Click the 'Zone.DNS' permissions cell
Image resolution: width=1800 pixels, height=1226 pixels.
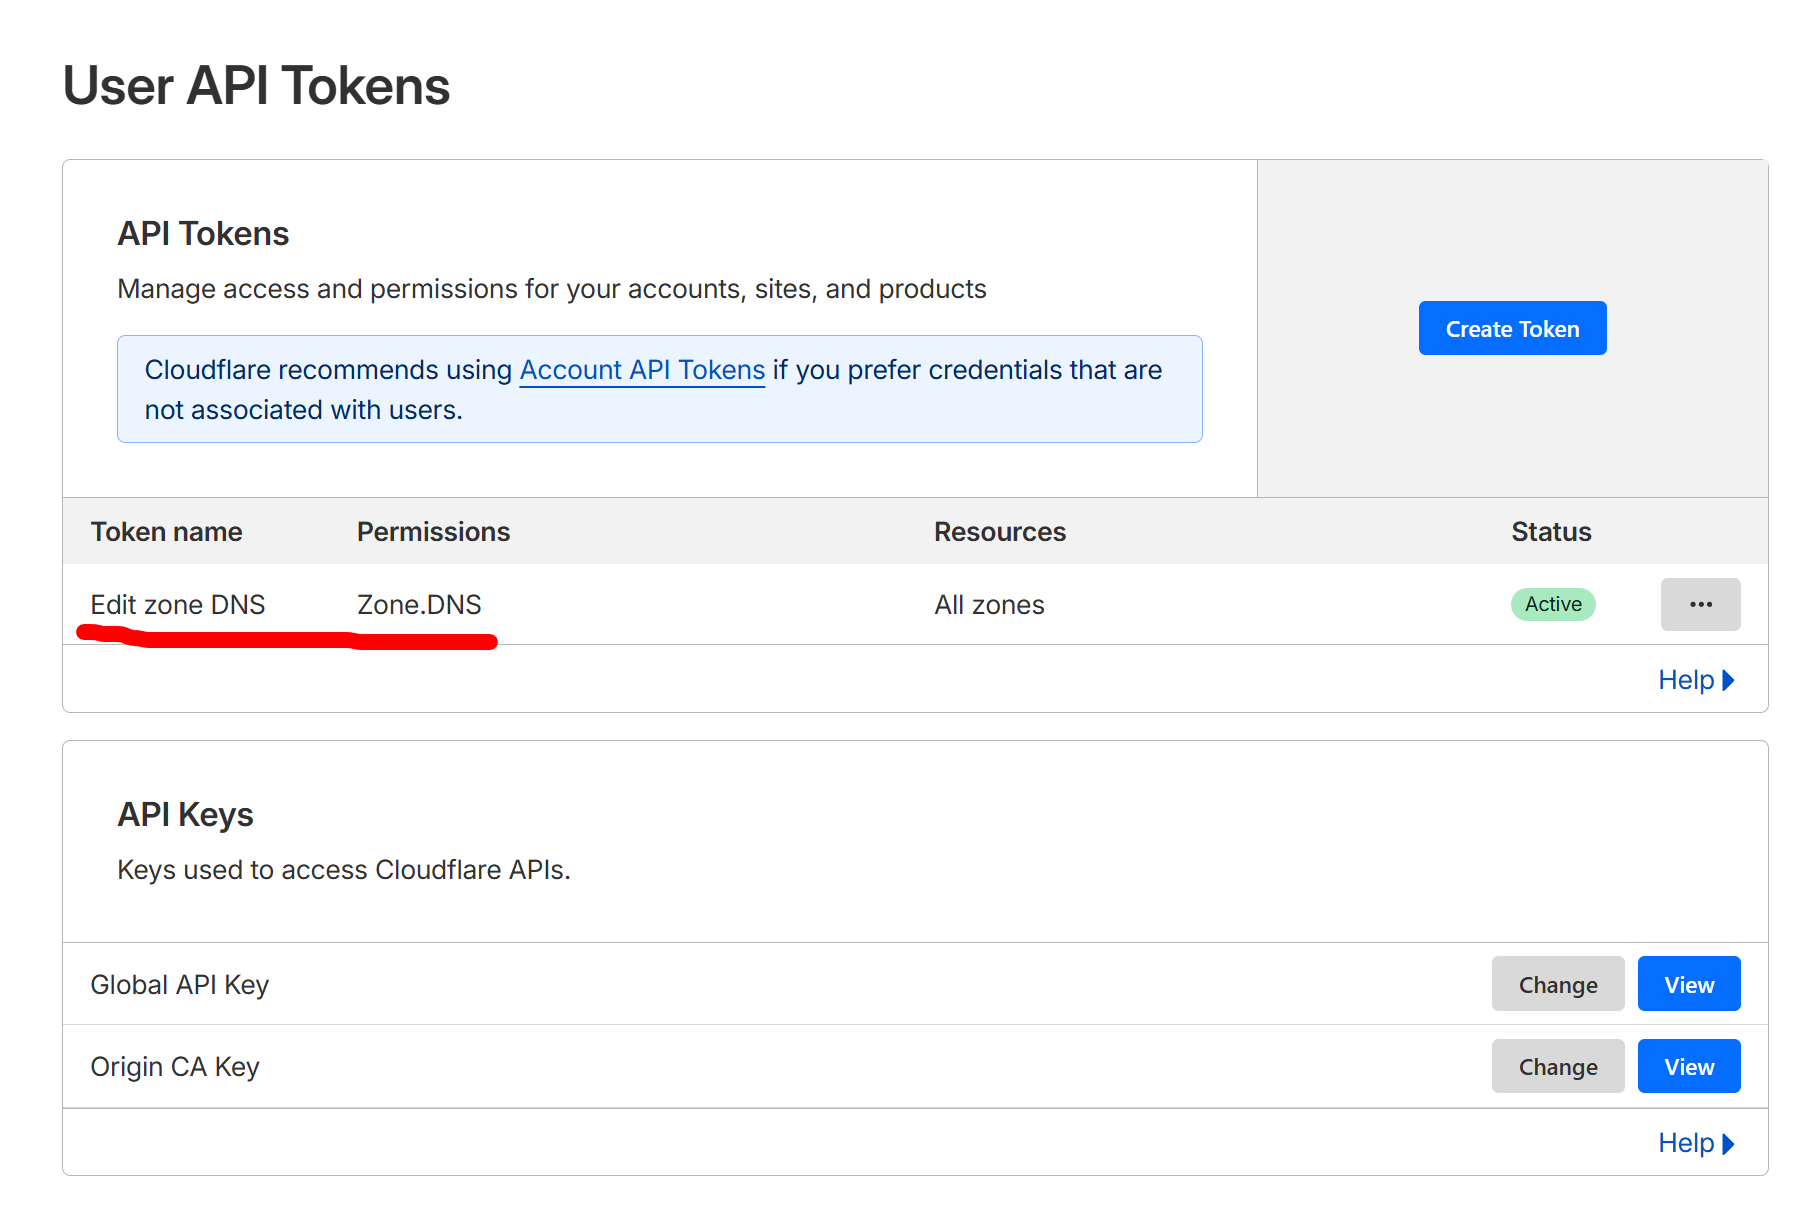(x=419, y=605)
